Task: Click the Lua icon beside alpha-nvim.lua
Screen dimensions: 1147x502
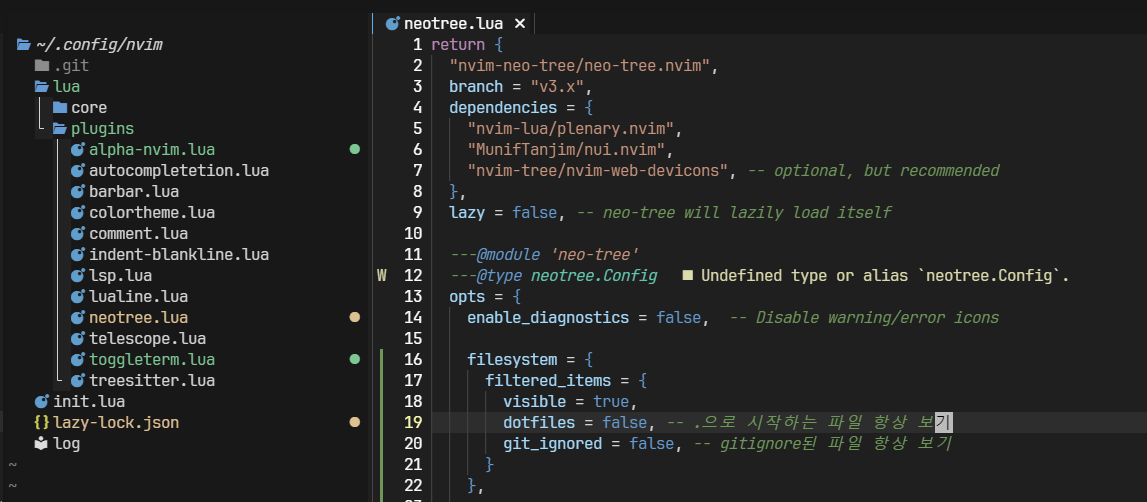Action: tap(78, 150)
